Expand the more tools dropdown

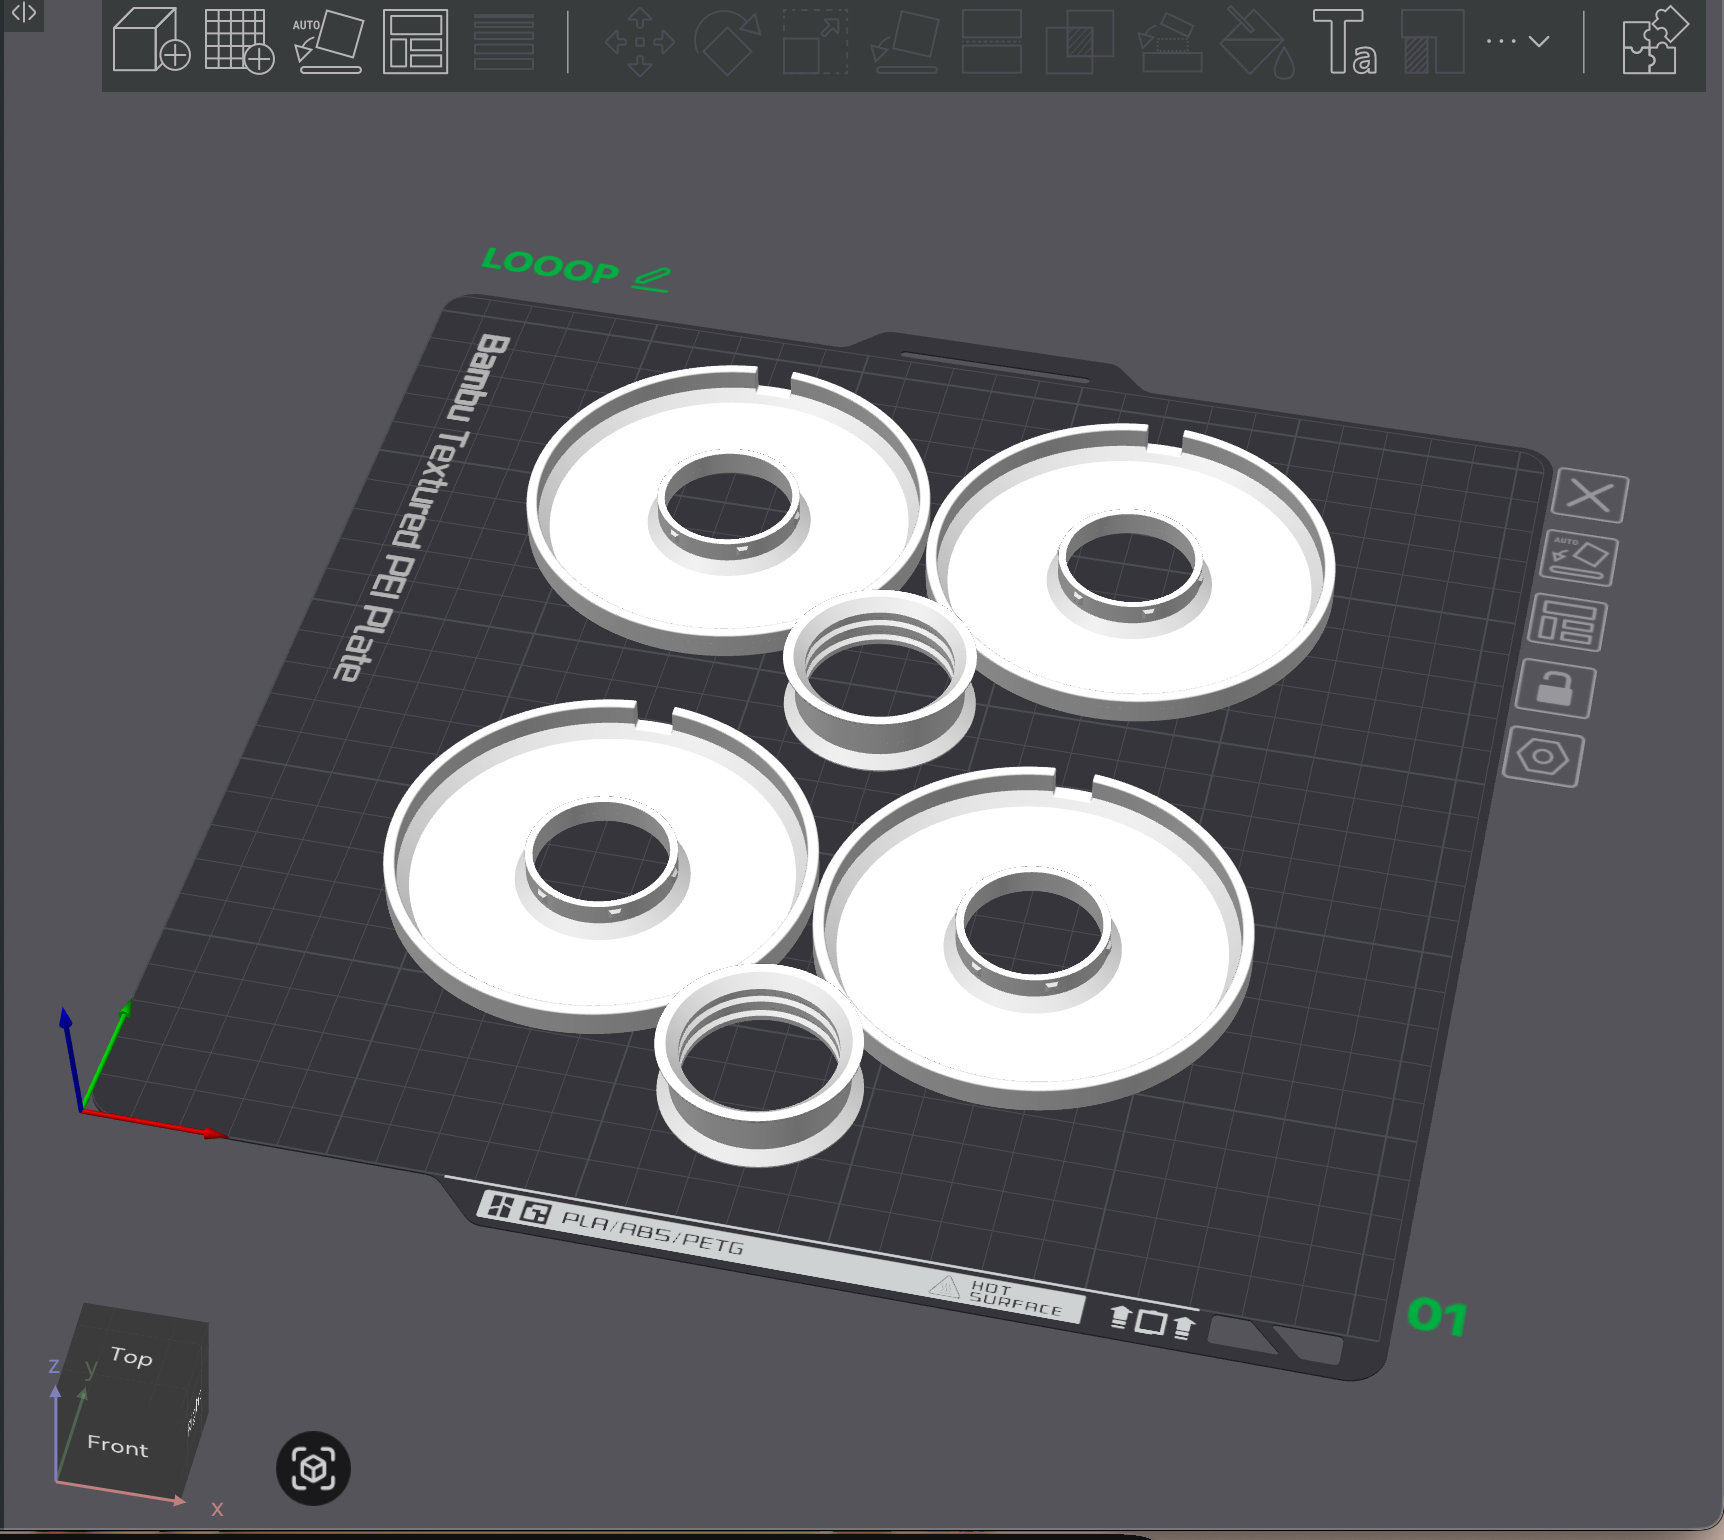[1518, 41]
